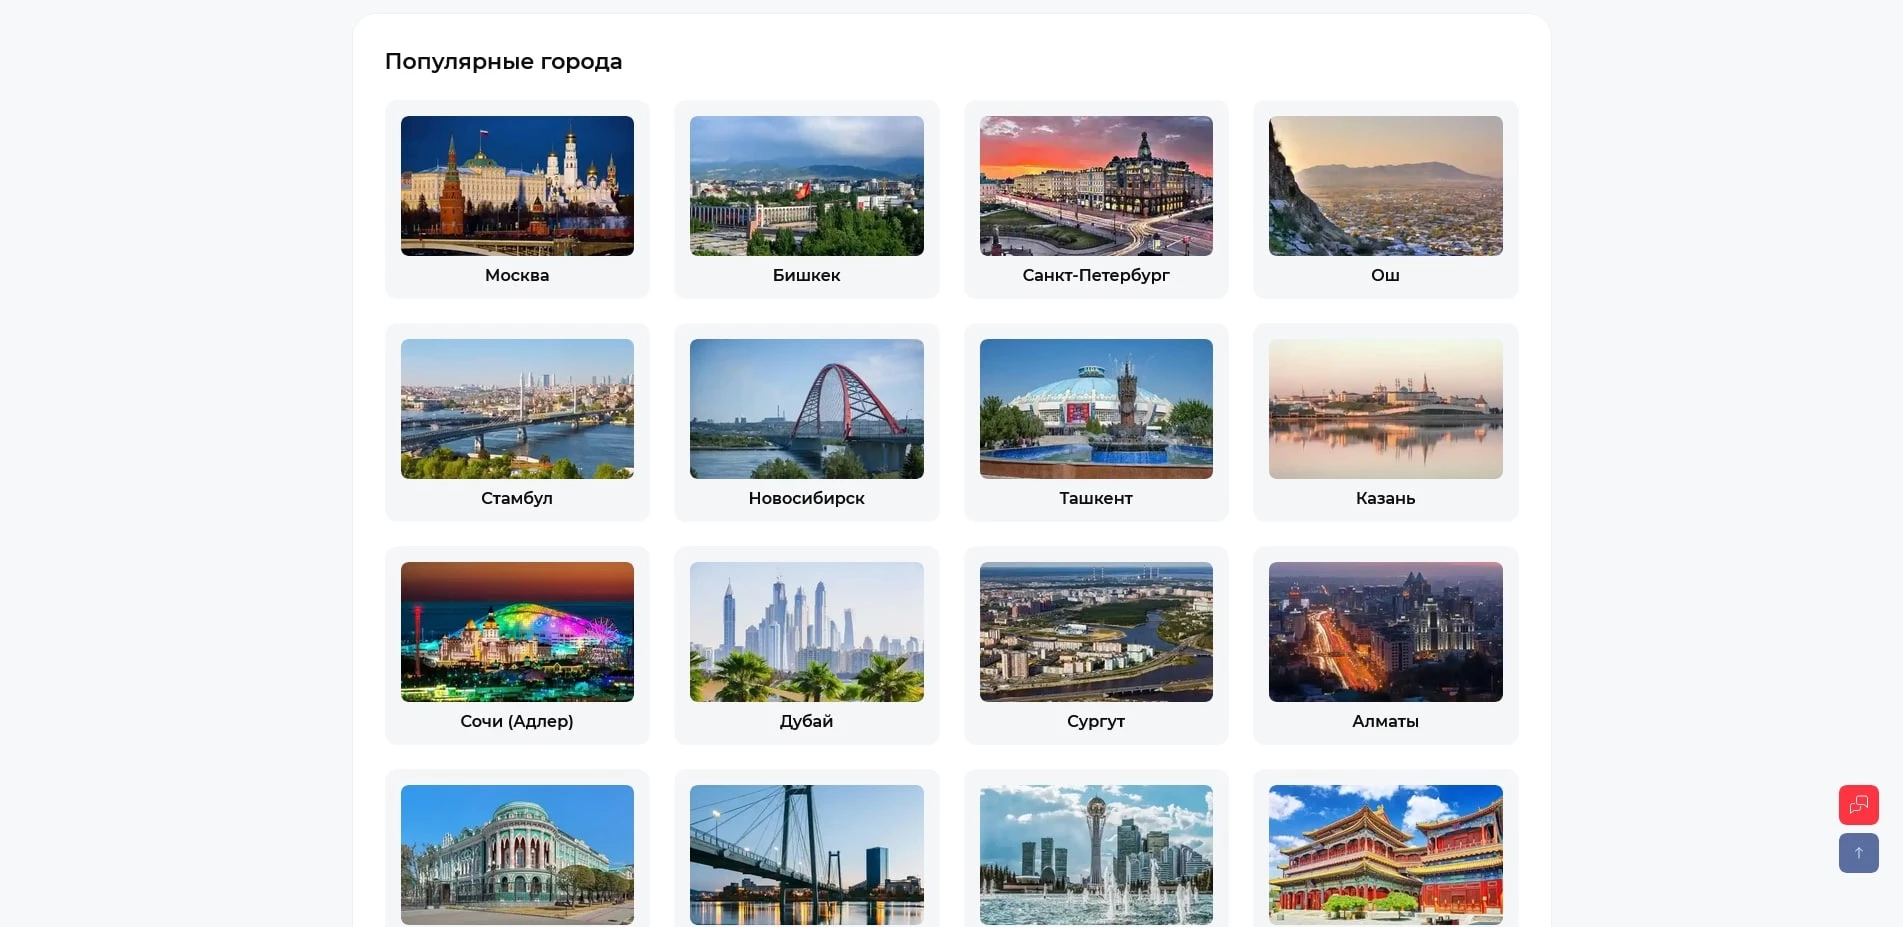The width and height of the screenshot is (1903, 927).
Task: Click the Санкт-Петербург city image
Action: point(1096,186)
